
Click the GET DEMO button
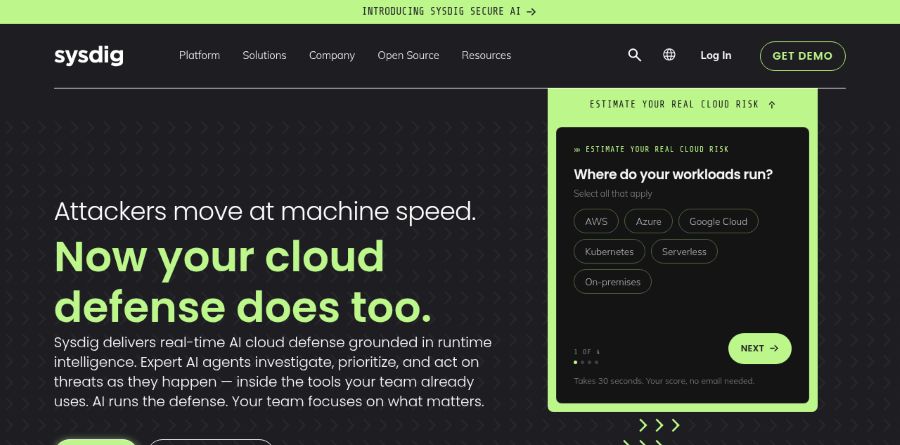(802, 56)
